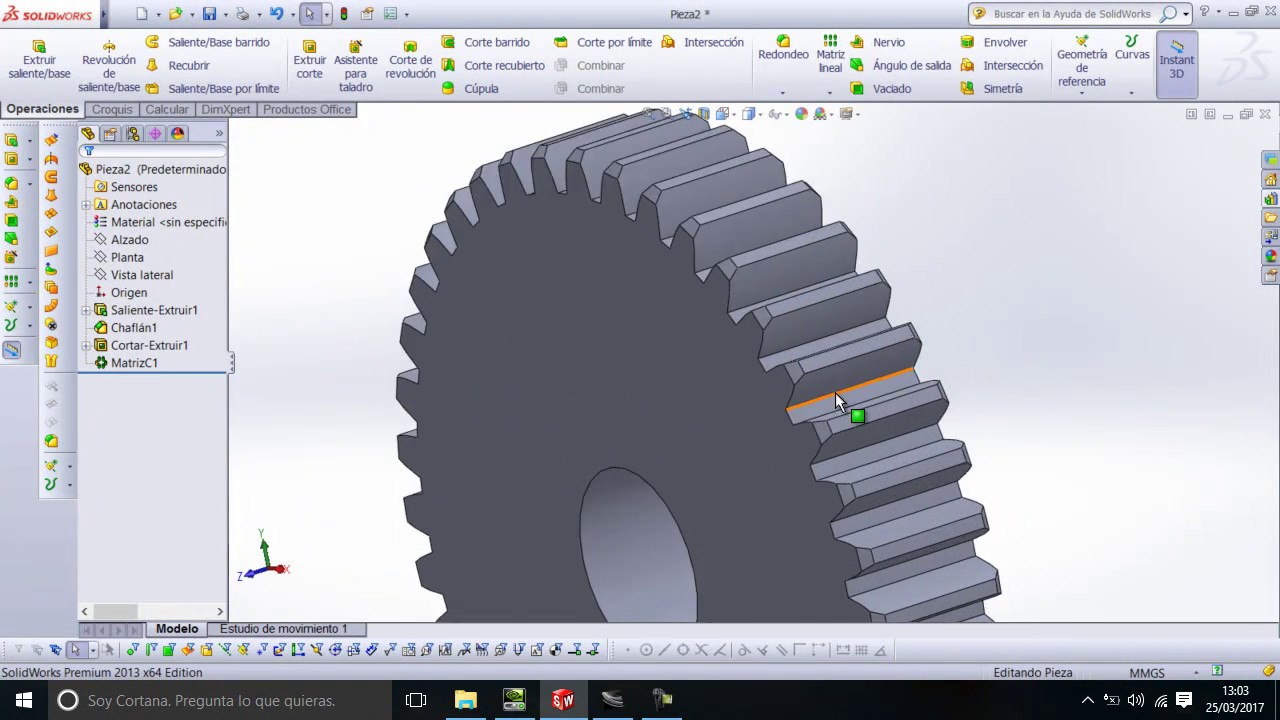
Task: Click the Redondeo fillet tool
Action: click(783, 48)
